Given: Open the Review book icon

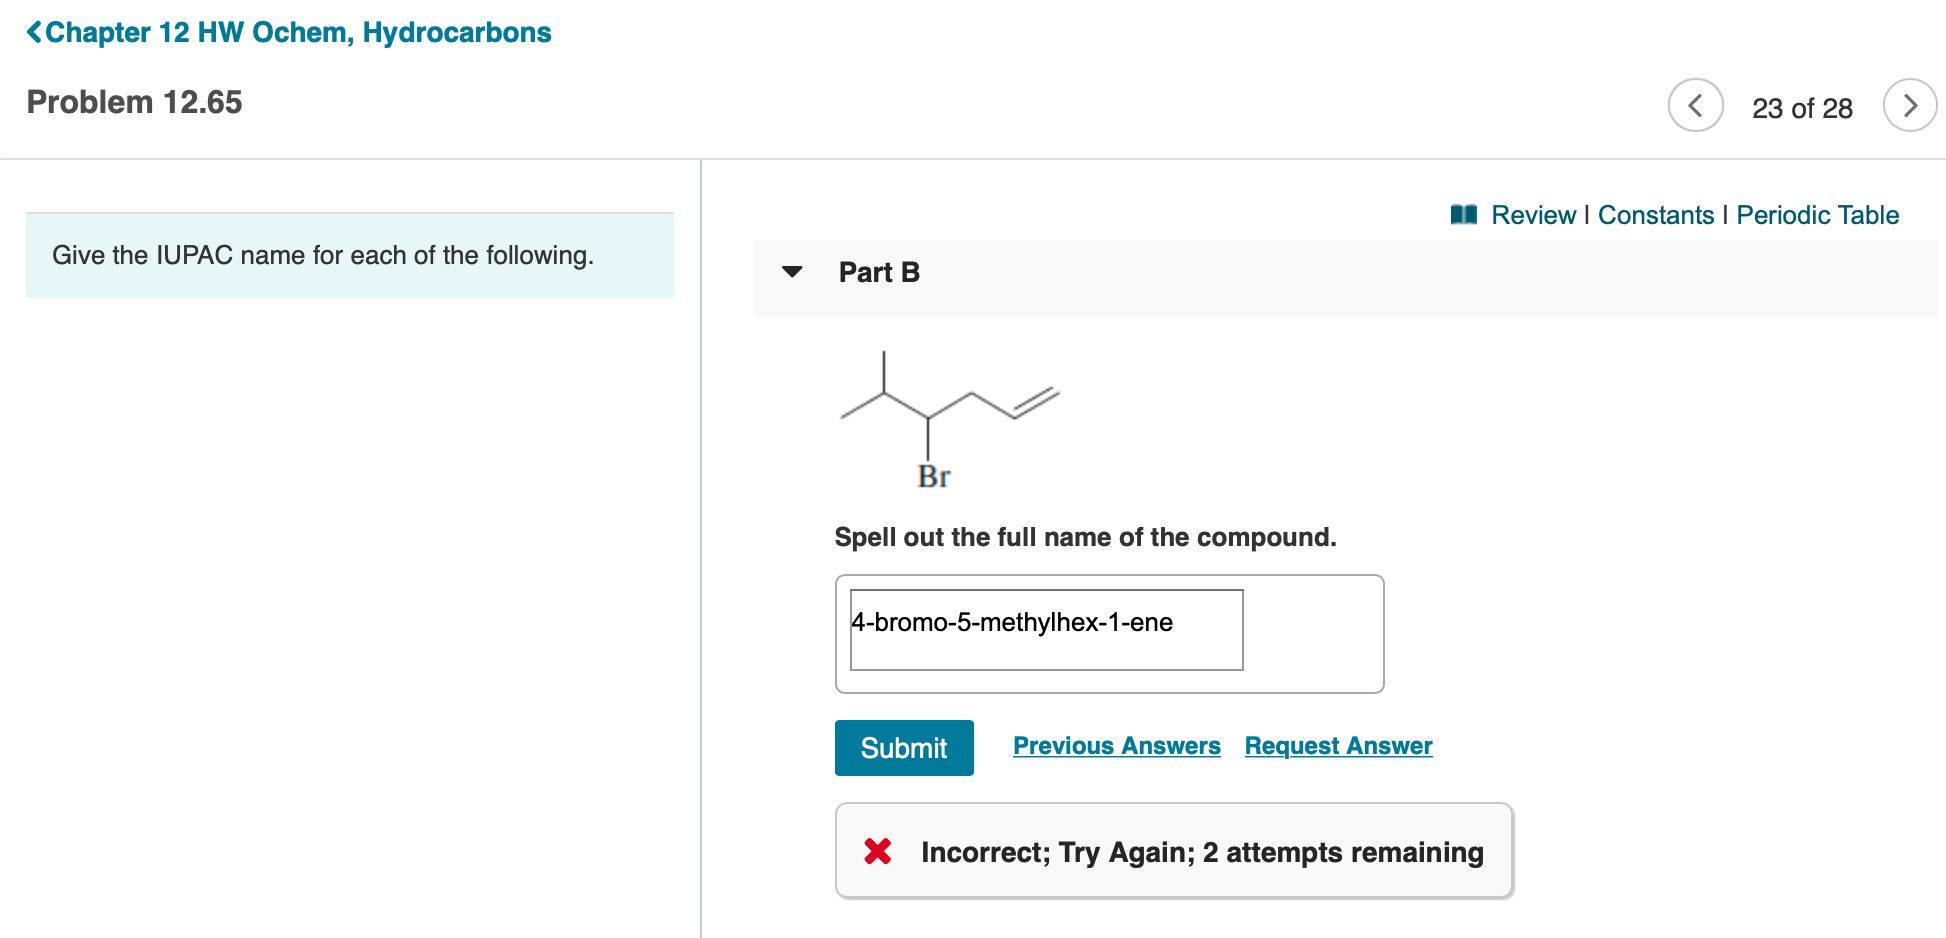Looking at the screenshot, I should [x=1463, y=214].
